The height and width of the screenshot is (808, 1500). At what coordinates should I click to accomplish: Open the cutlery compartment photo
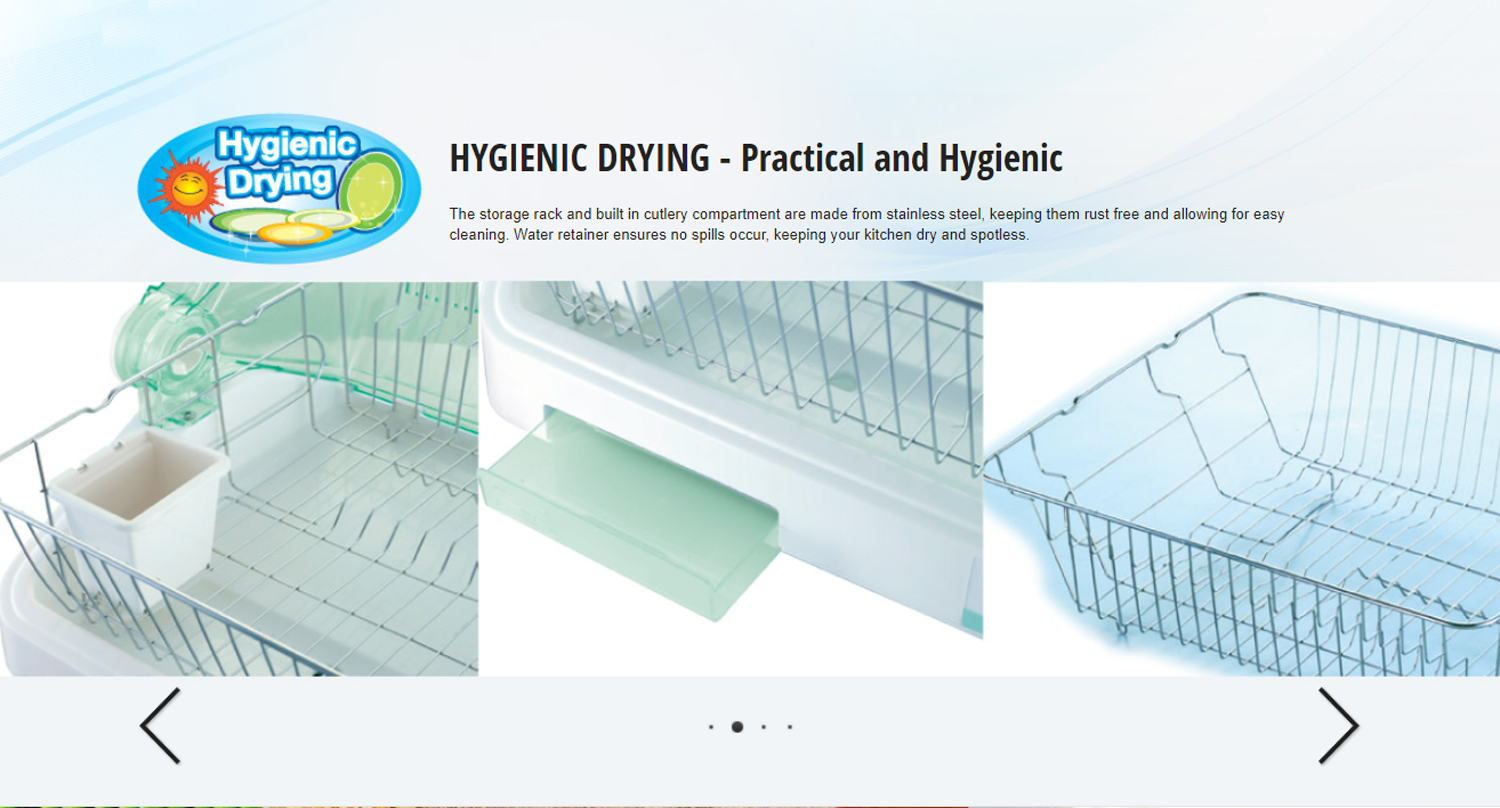pos(239,479)
